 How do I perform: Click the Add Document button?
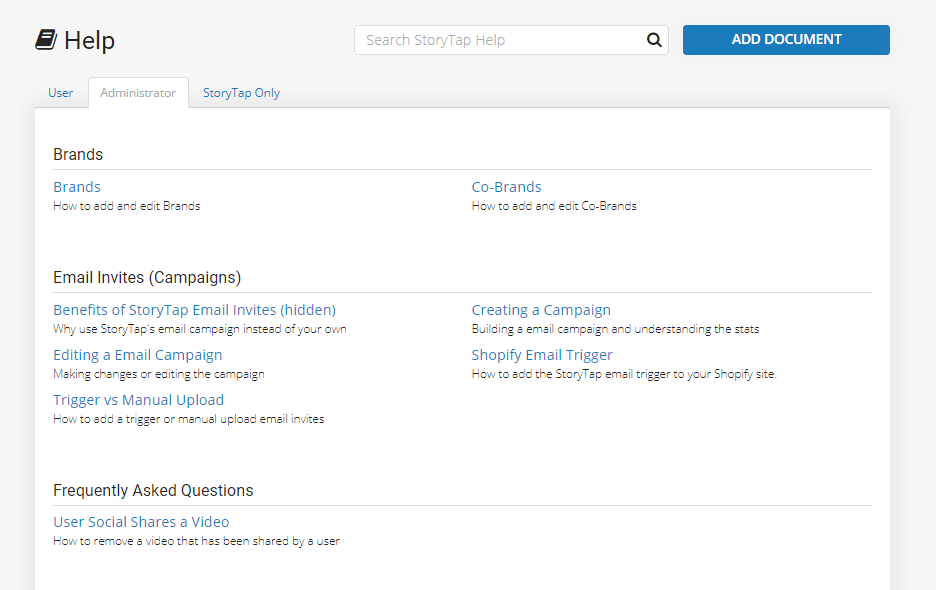786,40
